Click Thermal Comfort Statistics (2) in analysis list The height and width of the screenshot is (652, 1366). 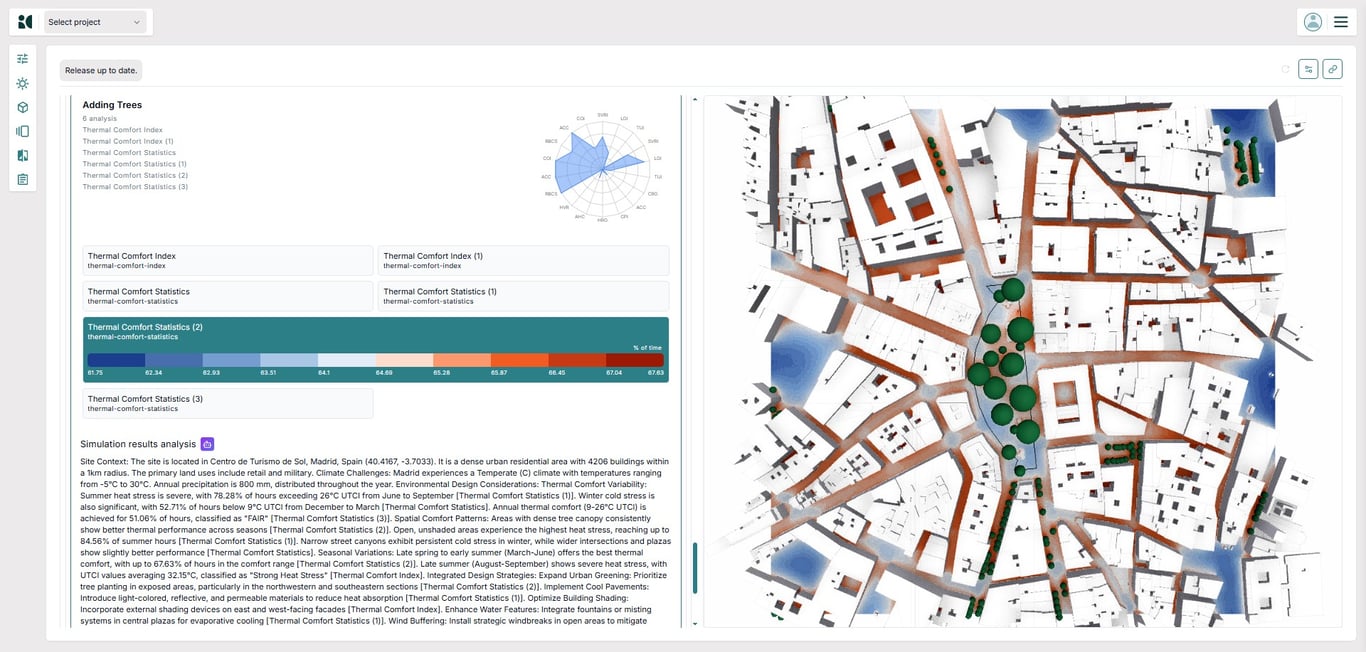click(135, 176)
